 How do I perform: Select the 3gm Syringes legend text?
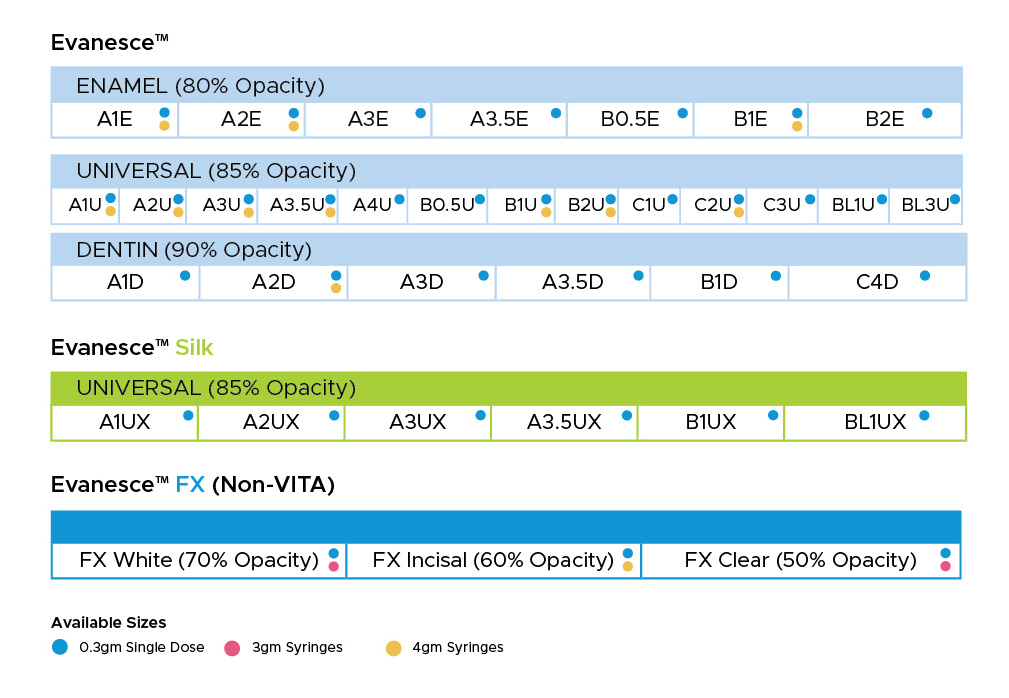297,647
